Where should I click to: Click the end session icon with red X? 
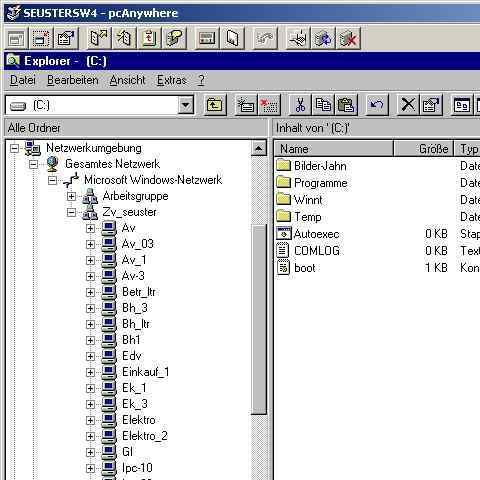tap(348, 39)
